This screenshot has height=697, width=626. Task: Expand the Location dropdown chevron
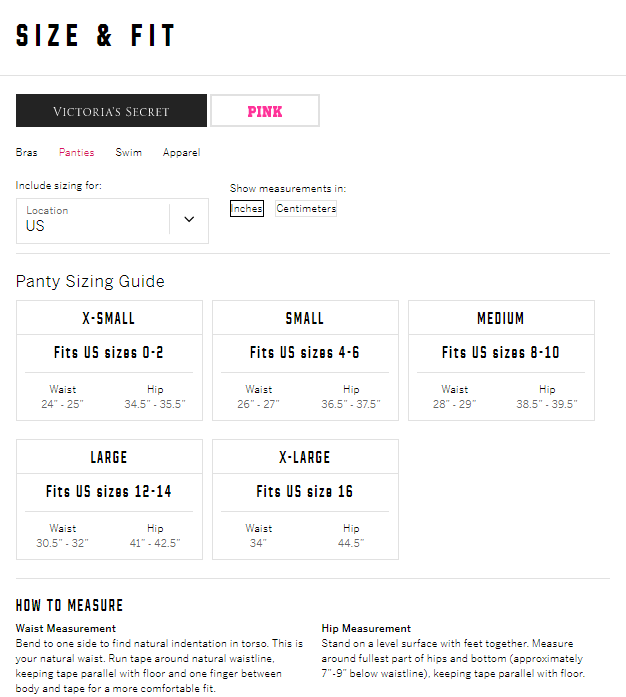189,219
